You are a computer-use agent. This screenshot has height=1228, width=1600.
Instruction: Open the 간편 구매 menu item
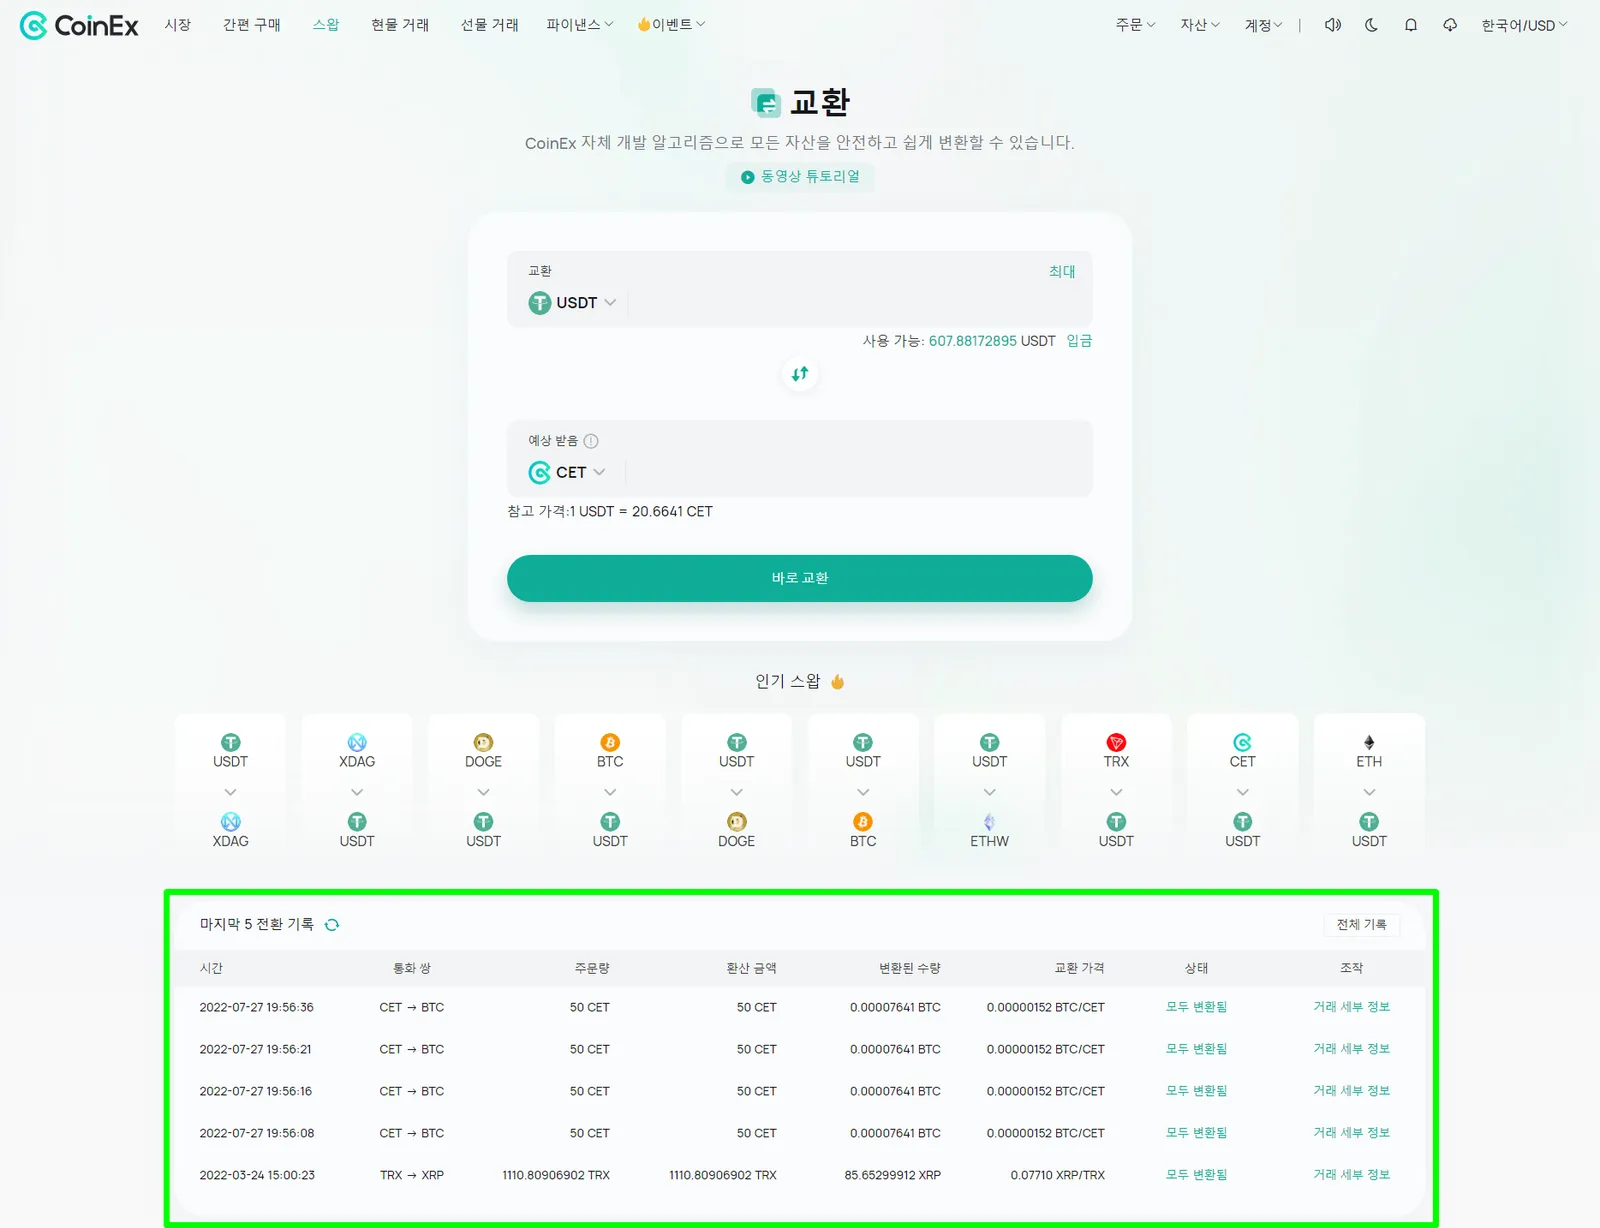tap(252, 25)
